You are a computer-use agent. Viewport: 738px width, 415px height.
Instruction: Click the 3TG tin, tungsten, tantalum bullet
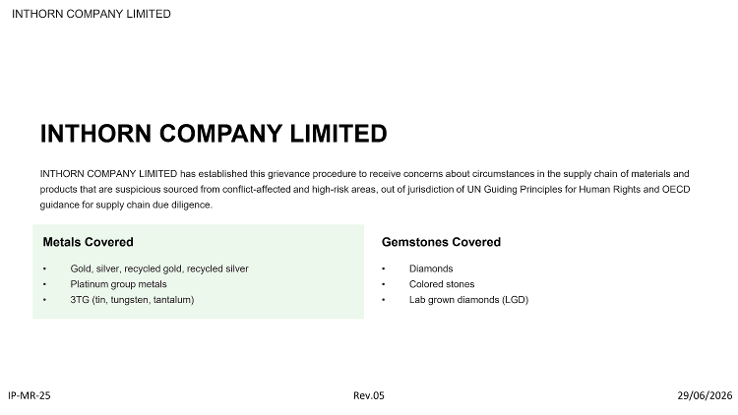132,300
